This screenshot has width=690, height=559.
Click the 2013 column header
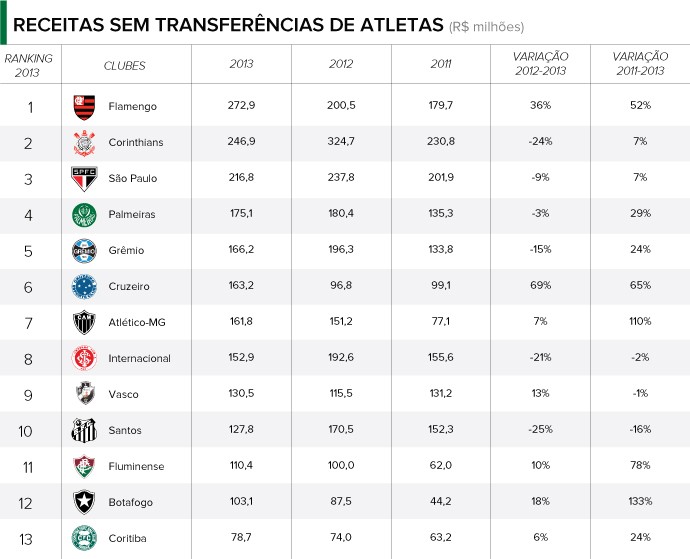pos(242,66)
